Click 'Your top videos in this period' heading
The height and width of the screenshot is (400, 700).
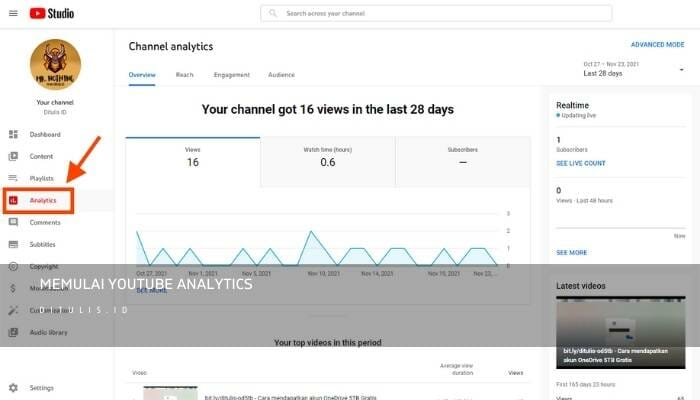(x=328, y=342)
